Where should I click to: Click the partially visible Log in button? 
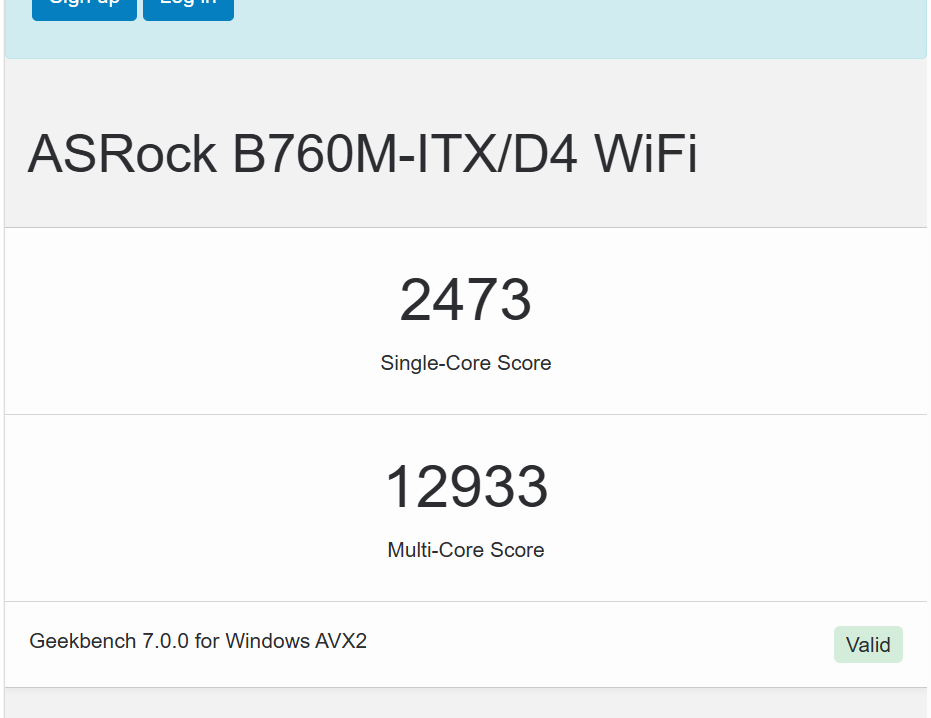click(188, 9)
